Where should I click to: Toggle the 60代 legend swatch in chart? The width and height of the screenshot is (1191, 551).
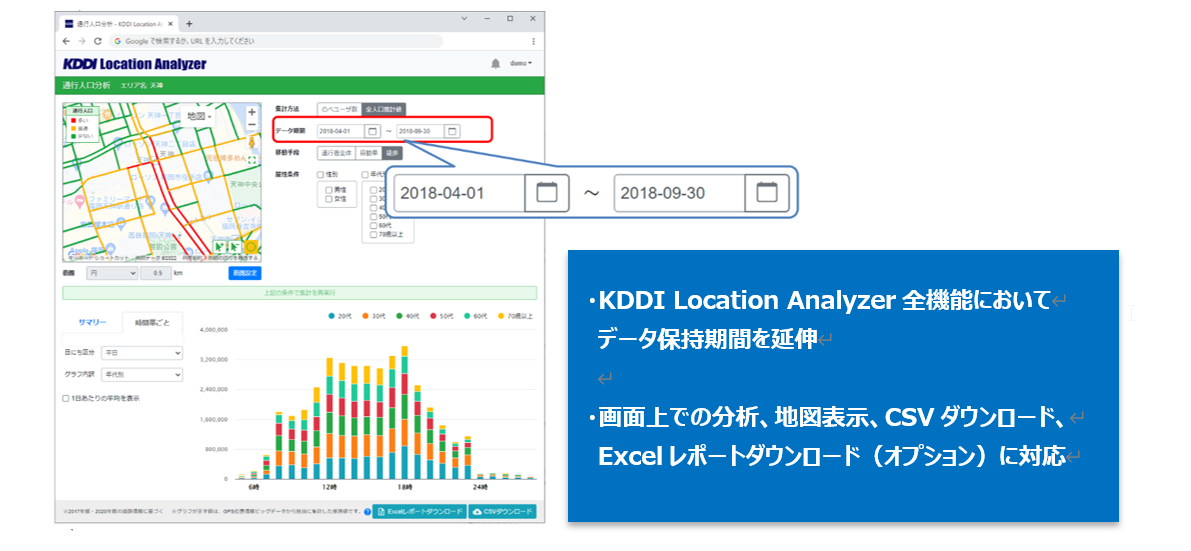click(x=466, y=315)
